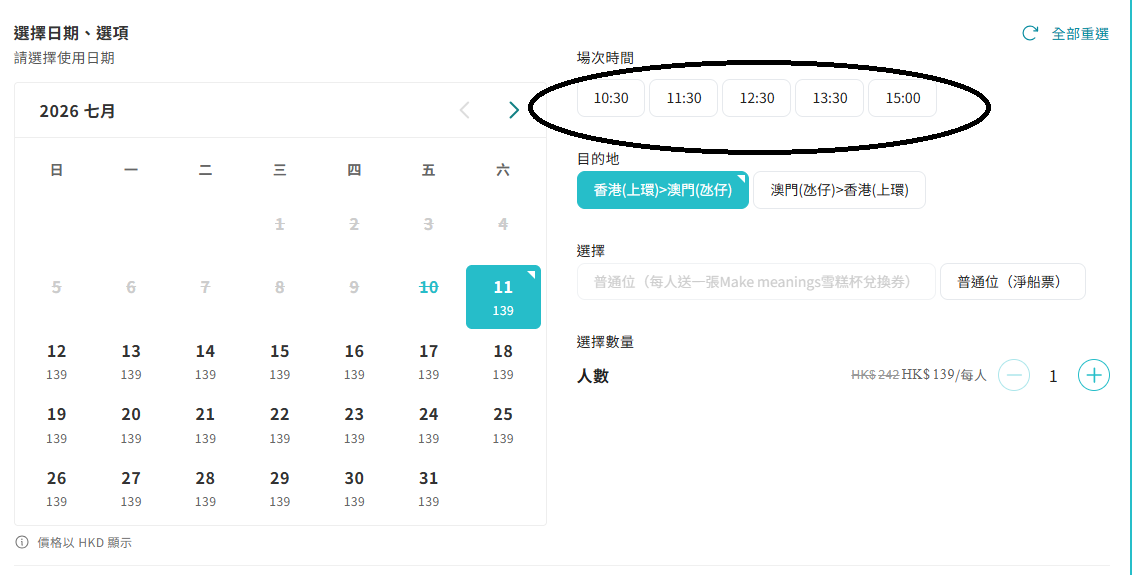Click the 全部重選 reset link
Image resolution: width=1133 pixels, height=575 pixels.
click(x=1080, y=34)
